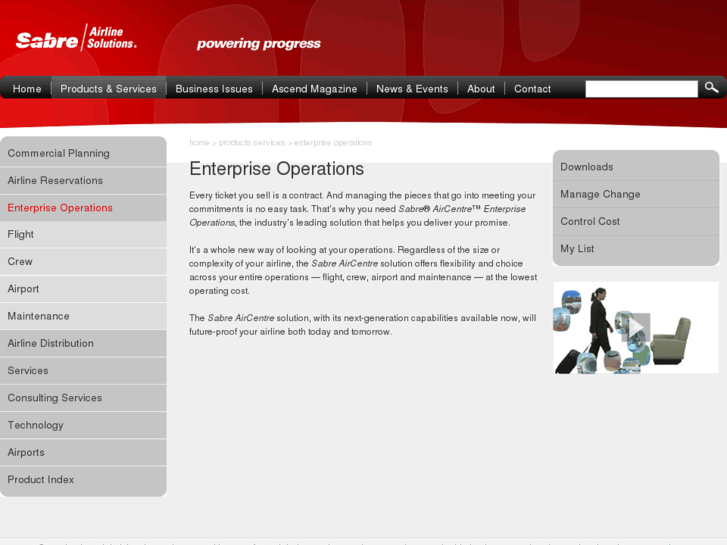This screenshot has width=727, height=545.
Task: Open the Contact page
Action: (532, 89)
